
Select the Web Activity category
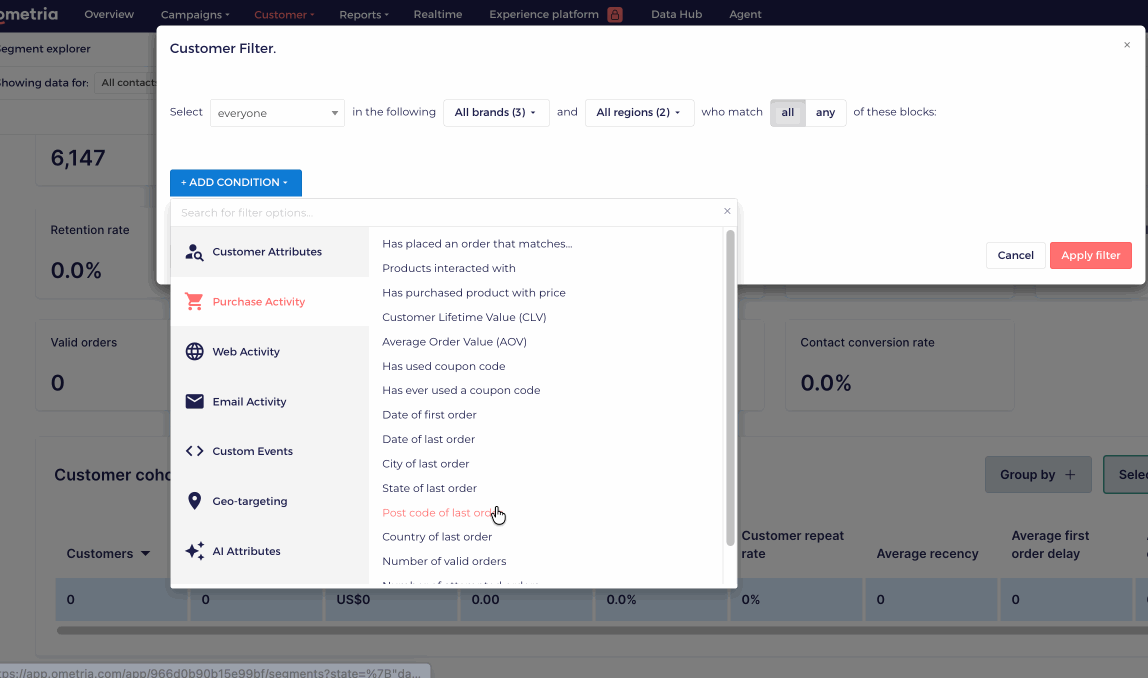(269, 351)
